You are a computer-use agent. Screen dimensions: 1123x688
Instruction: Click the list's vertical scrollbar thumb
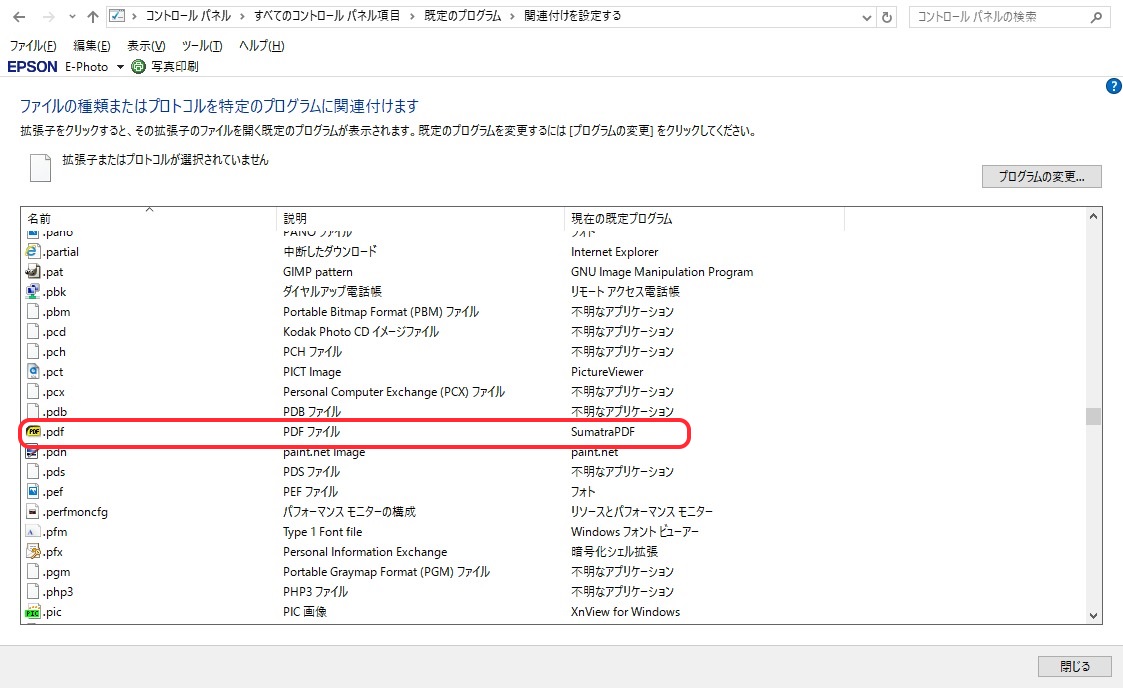(1093, 416)
